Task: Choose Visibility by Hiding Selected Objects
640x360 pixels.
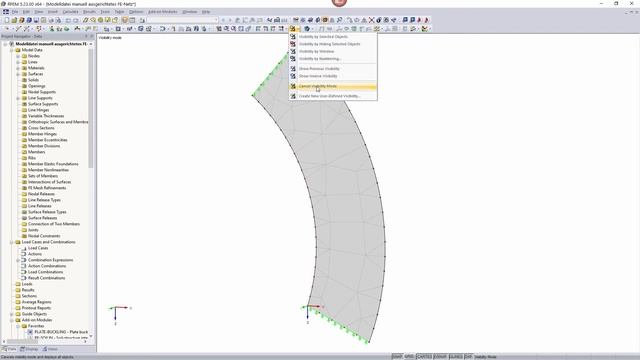Action: [333, 44]
